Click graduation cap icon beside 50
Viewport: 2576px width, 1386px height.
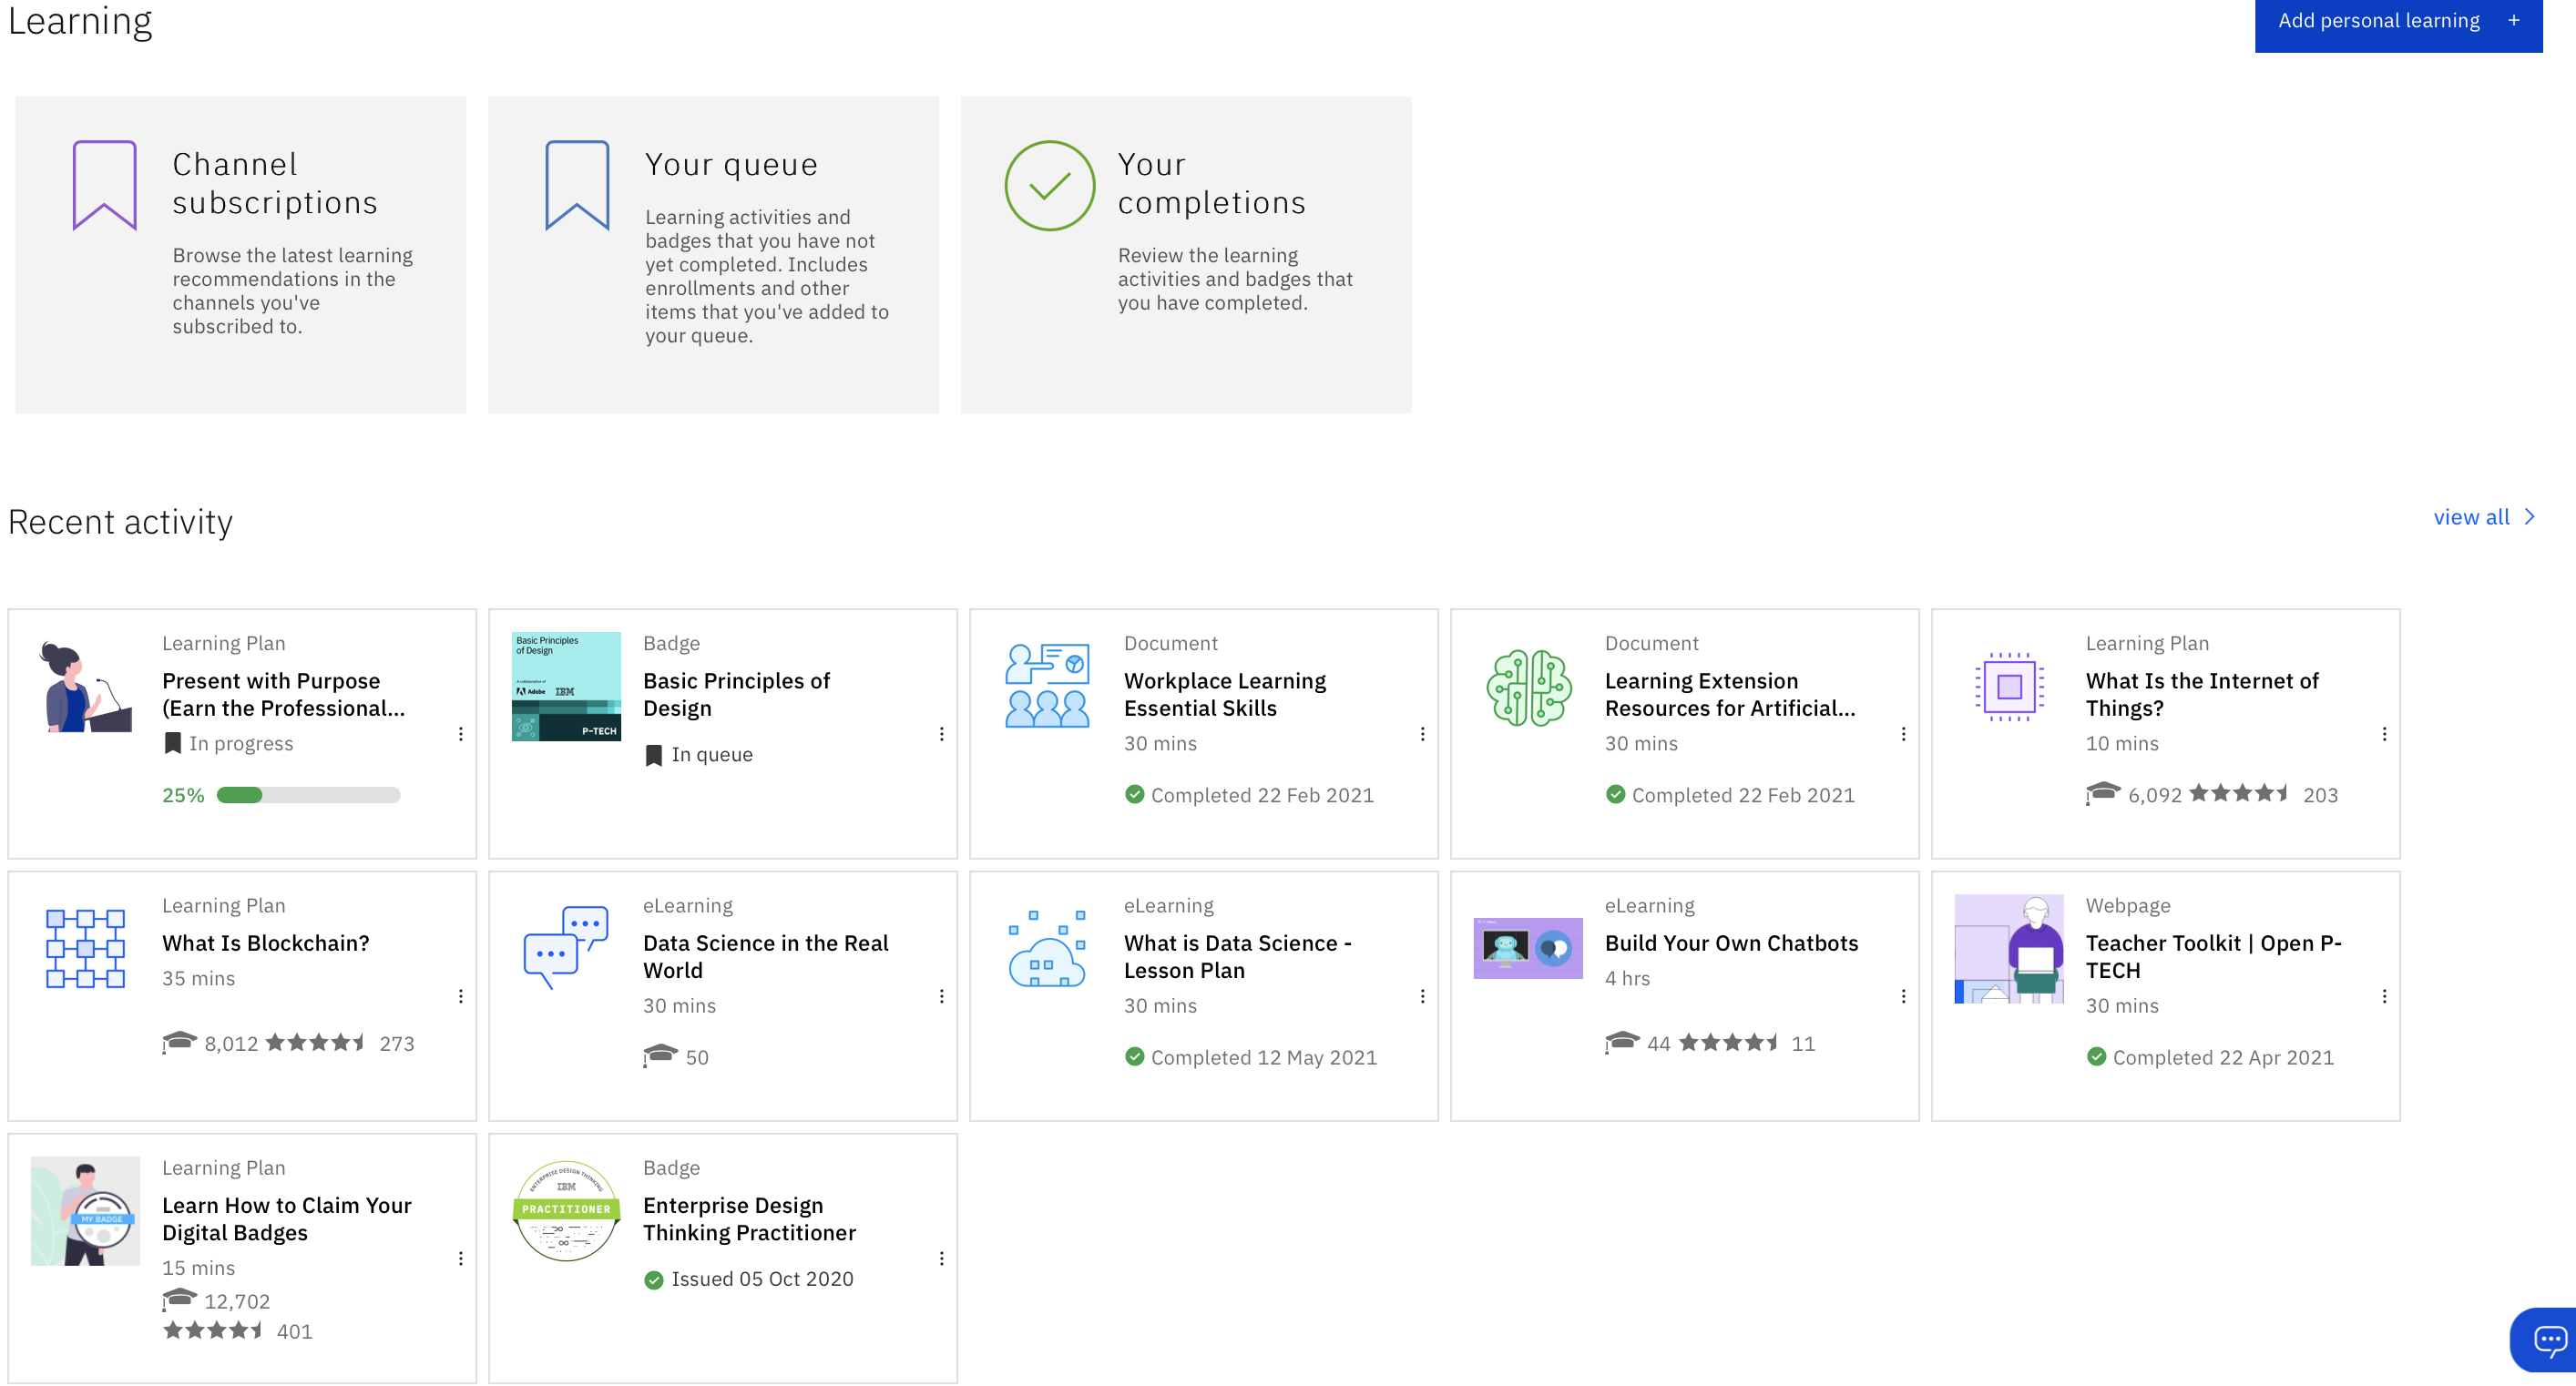pos(660,1056)
